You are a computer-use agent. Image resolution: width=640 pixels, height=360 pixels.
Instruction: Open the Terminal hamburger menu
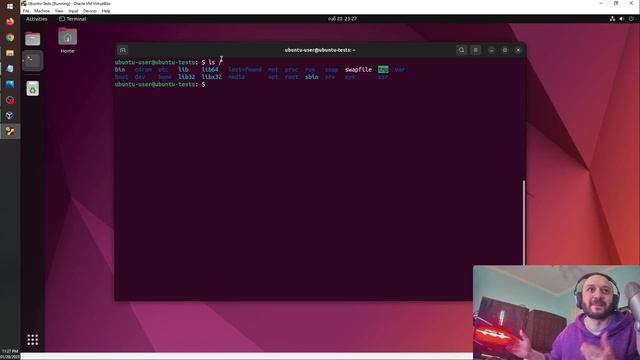(476, 50)
